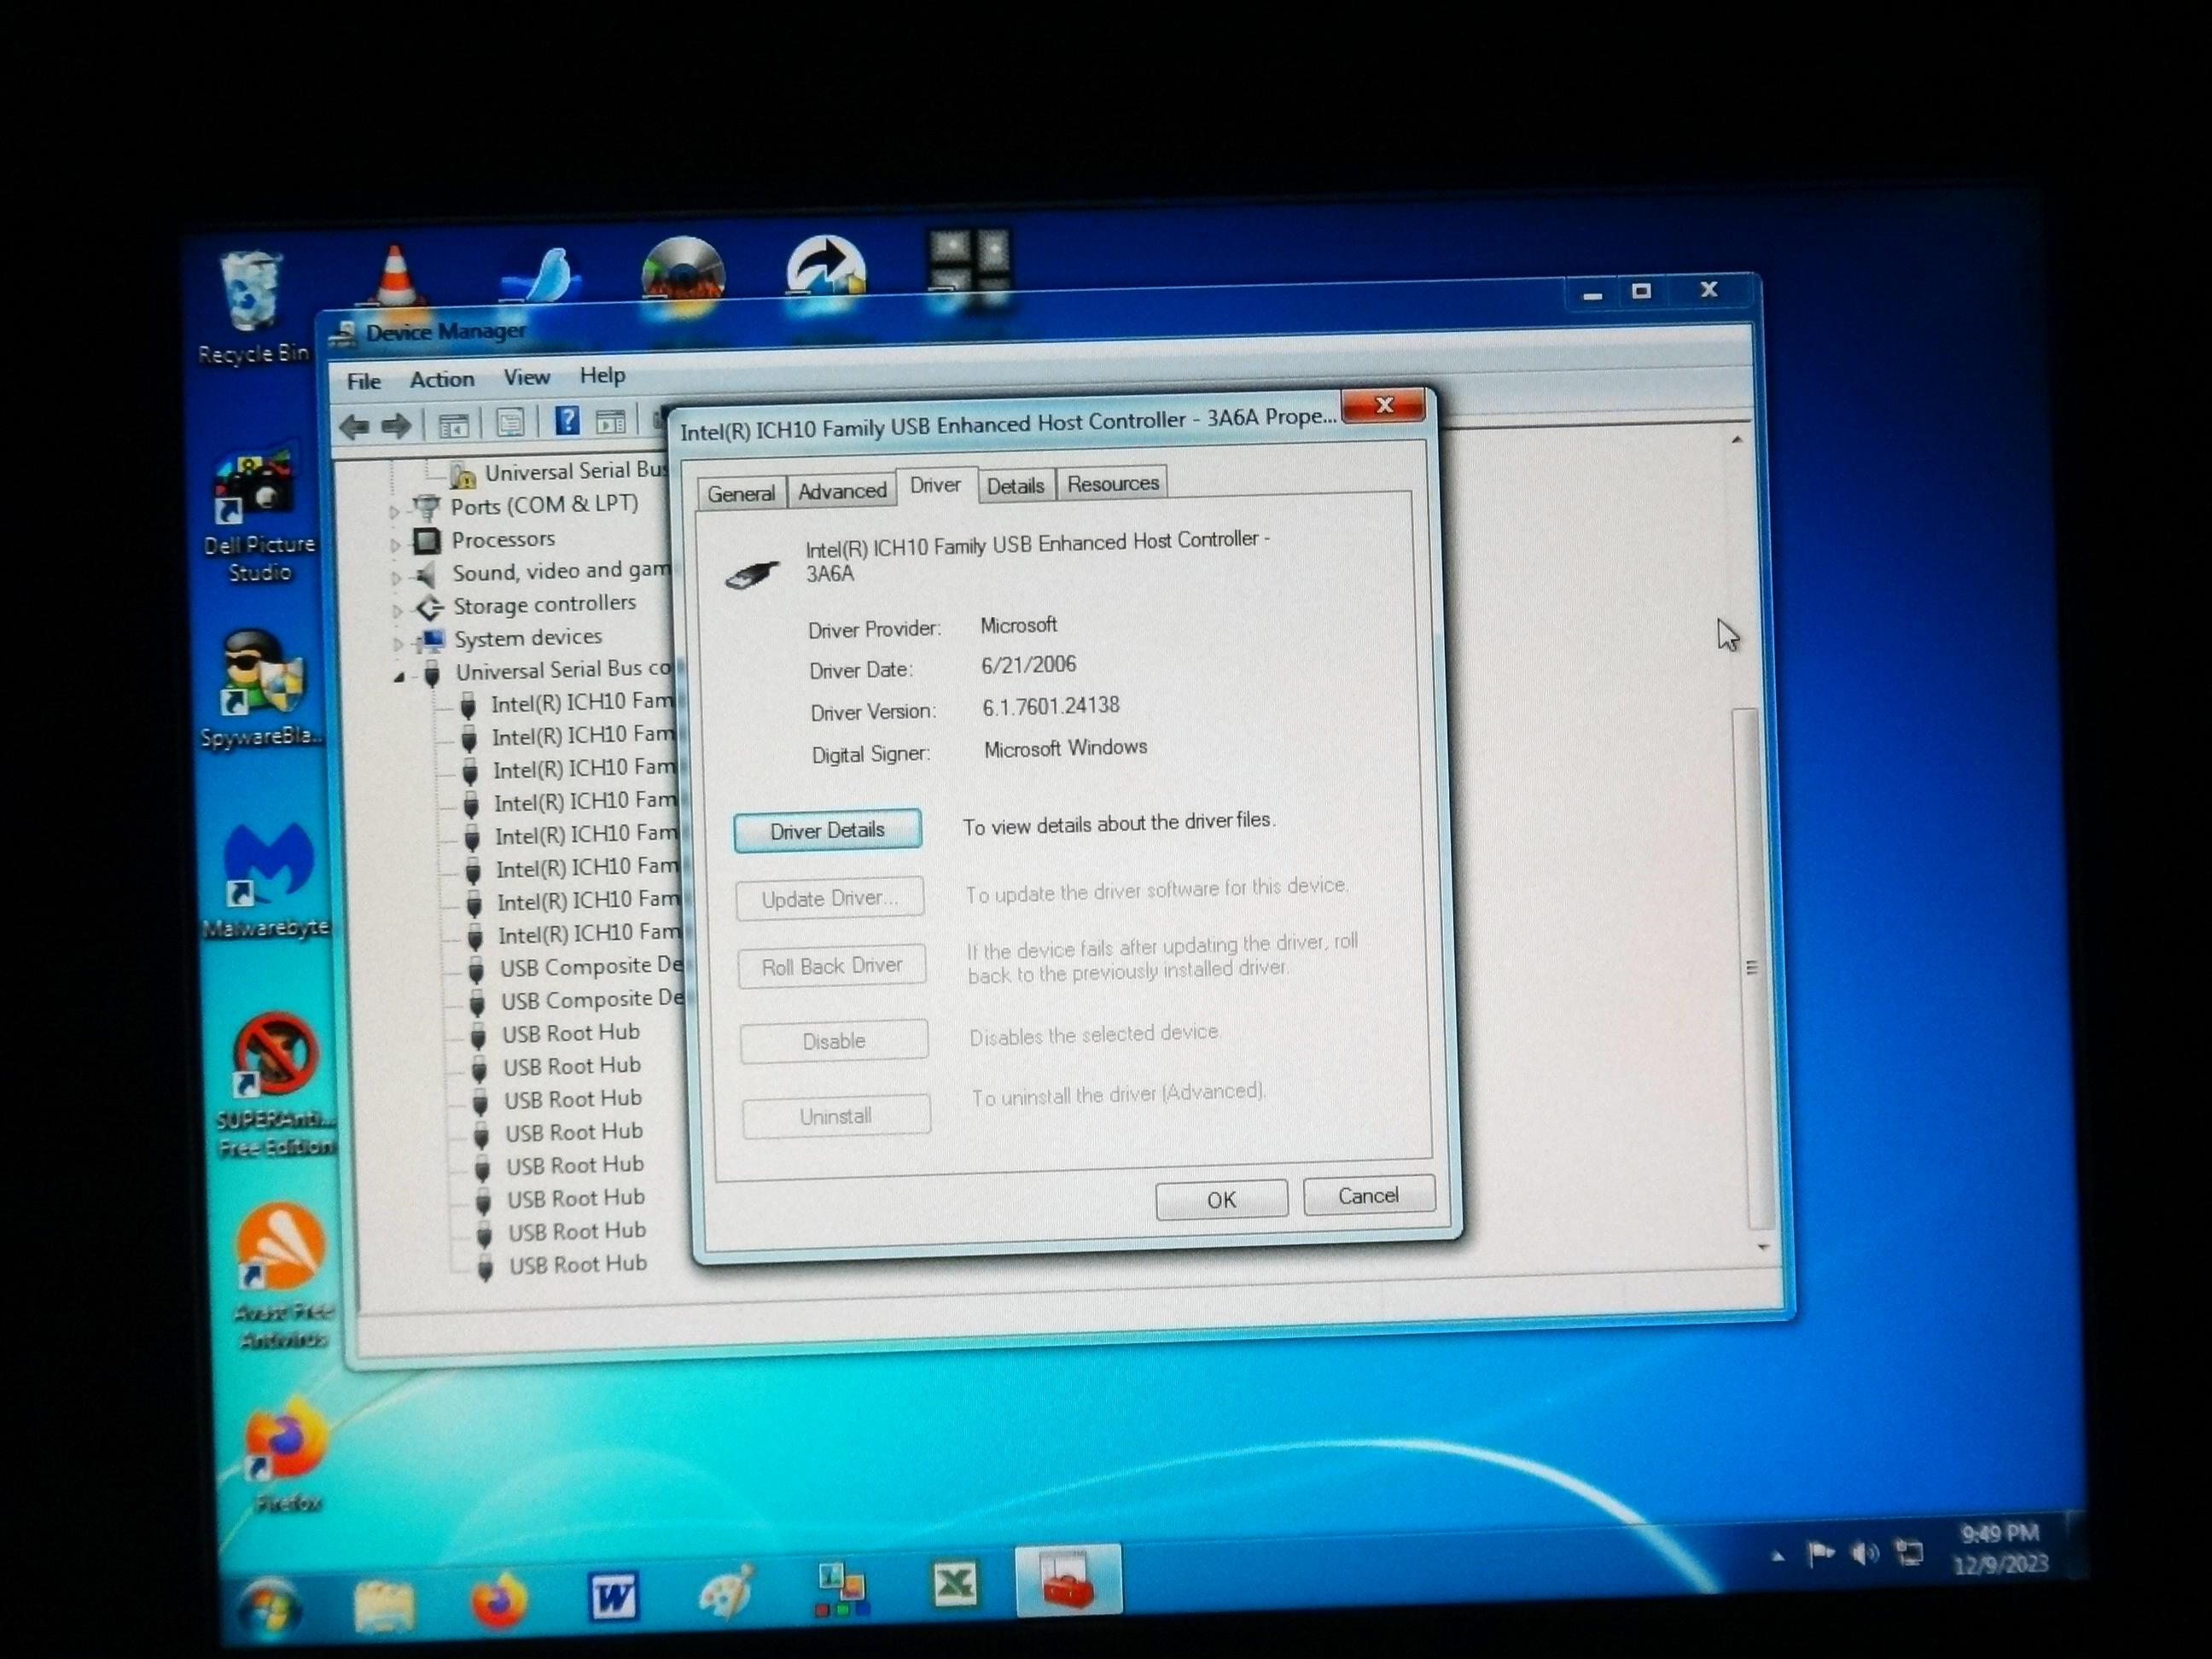Click the Forward arrow in Device Manager toolbar
The height and width of the screenshot is (1659, 2212).
[x=396, y=426]
